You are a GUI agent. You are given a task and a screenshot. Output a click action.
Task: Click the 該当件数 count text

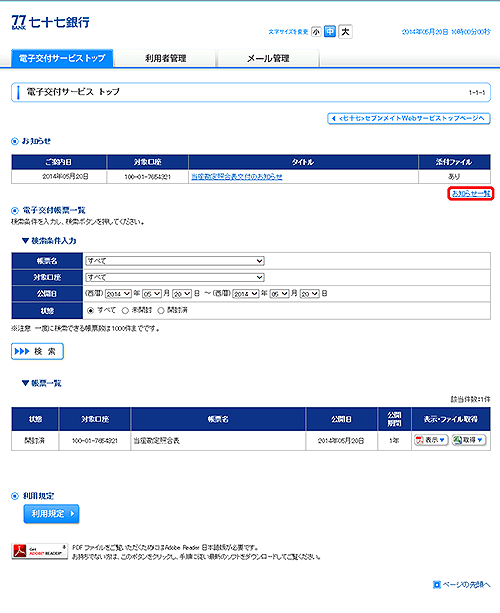click(x=470, y=399)
